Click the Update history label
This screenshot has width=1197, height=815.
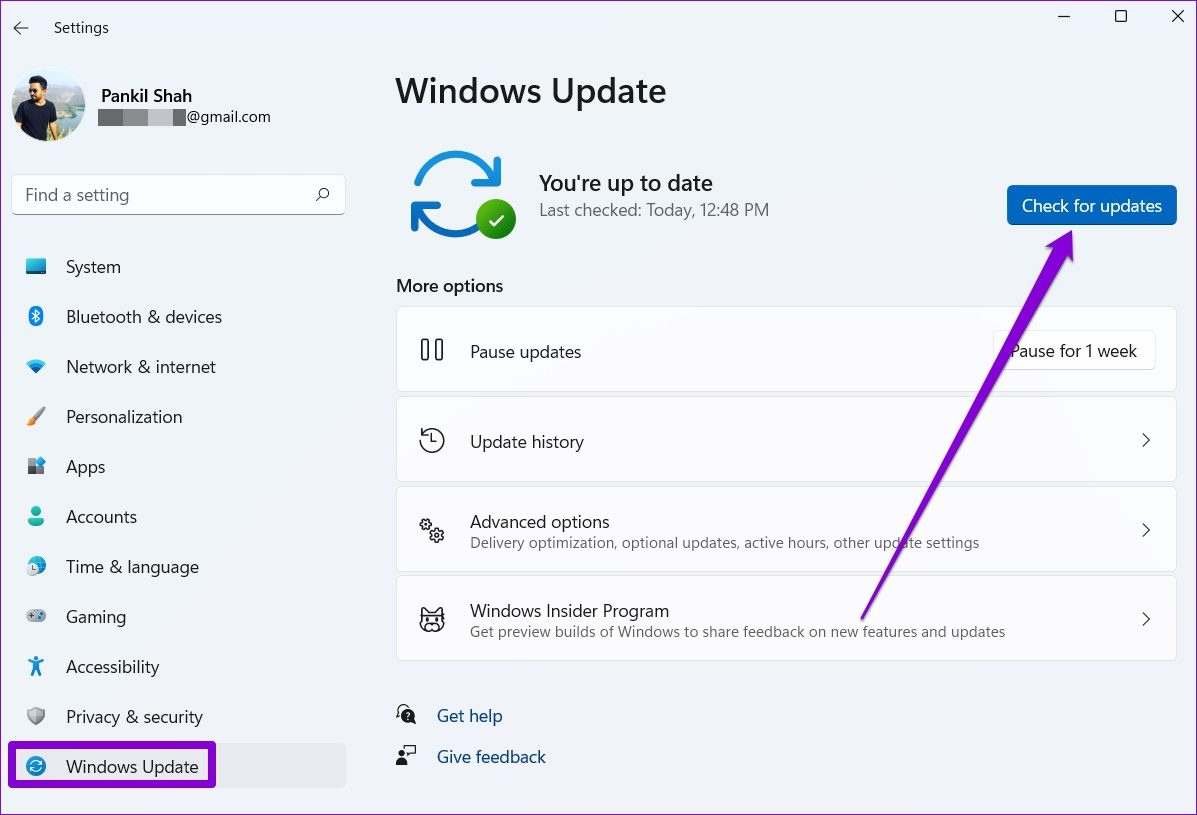527,442
